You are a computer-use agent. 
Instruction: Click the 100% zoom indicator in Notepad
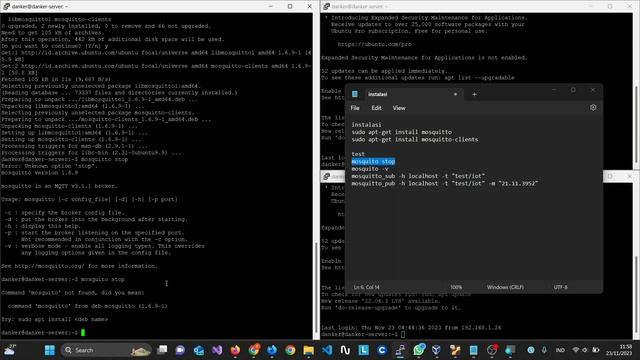click(x=456, y=287)
